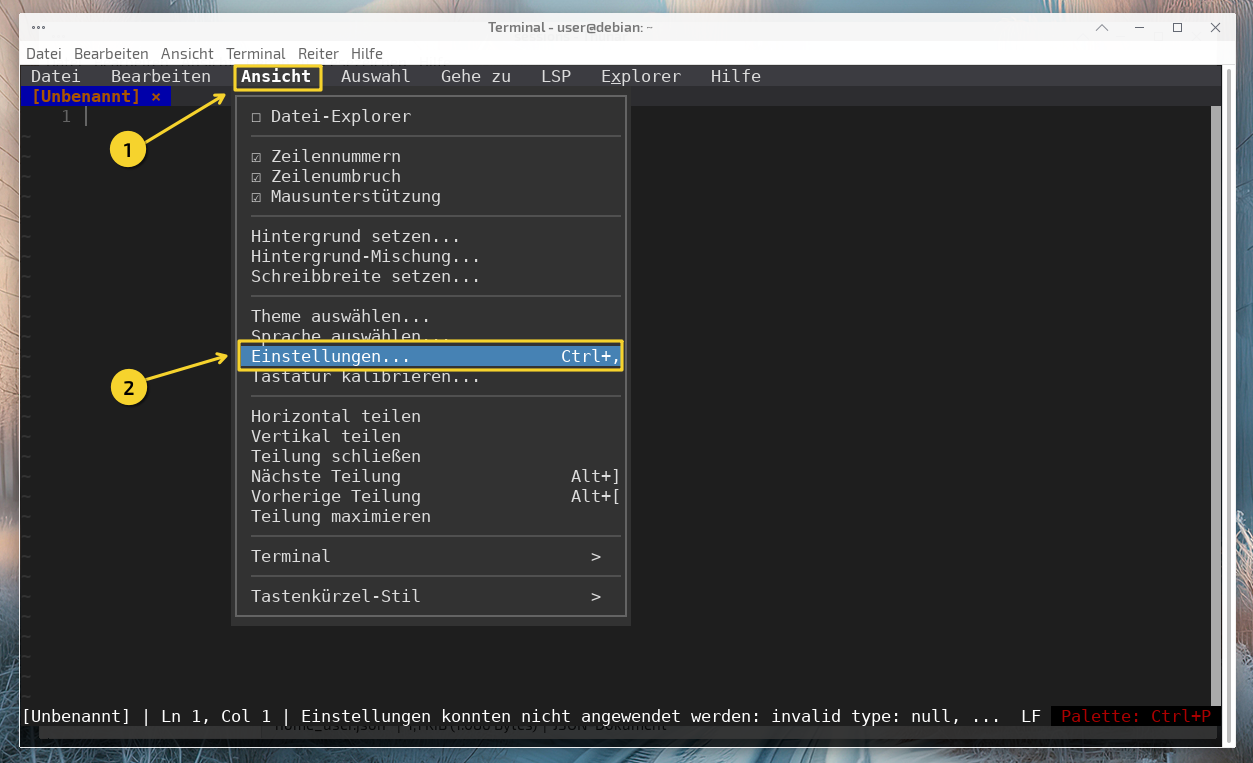Uncheck the Zeilenumbruch option
Image resolution: width=1253 pixels, height=763 pixels.
point(257,177)
